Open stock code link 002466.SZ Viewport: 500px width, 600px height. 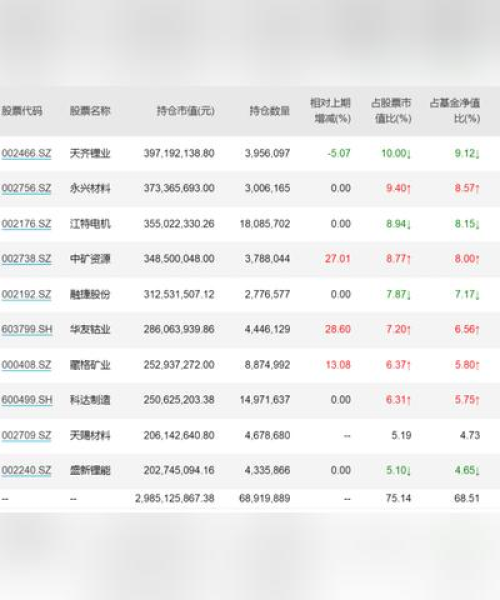(x=26, y=153)
